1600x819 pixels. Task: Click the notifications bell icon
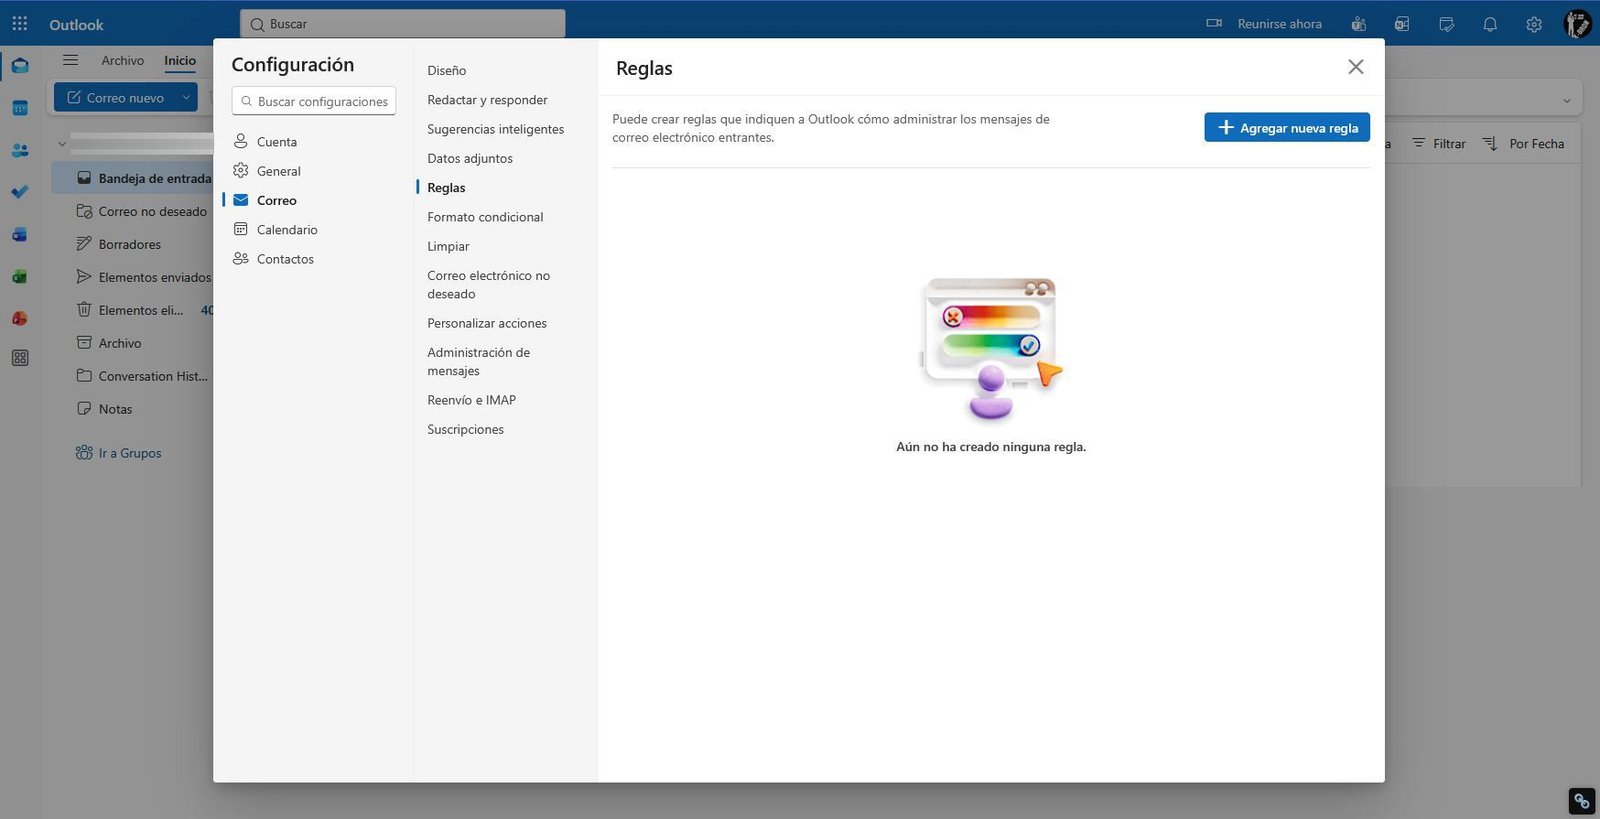1490,24
